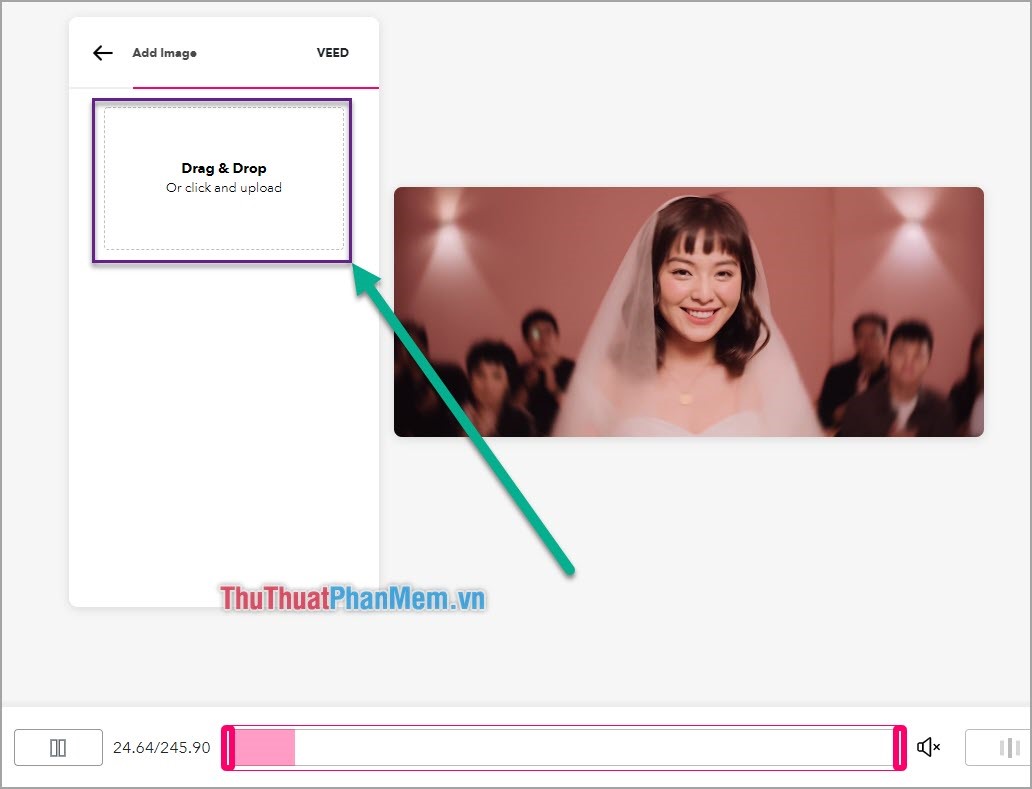This screenshot has height=789, width=1032.
Task: Click the back arrow in the Add Image panel
Action: (x=102, y=53)
